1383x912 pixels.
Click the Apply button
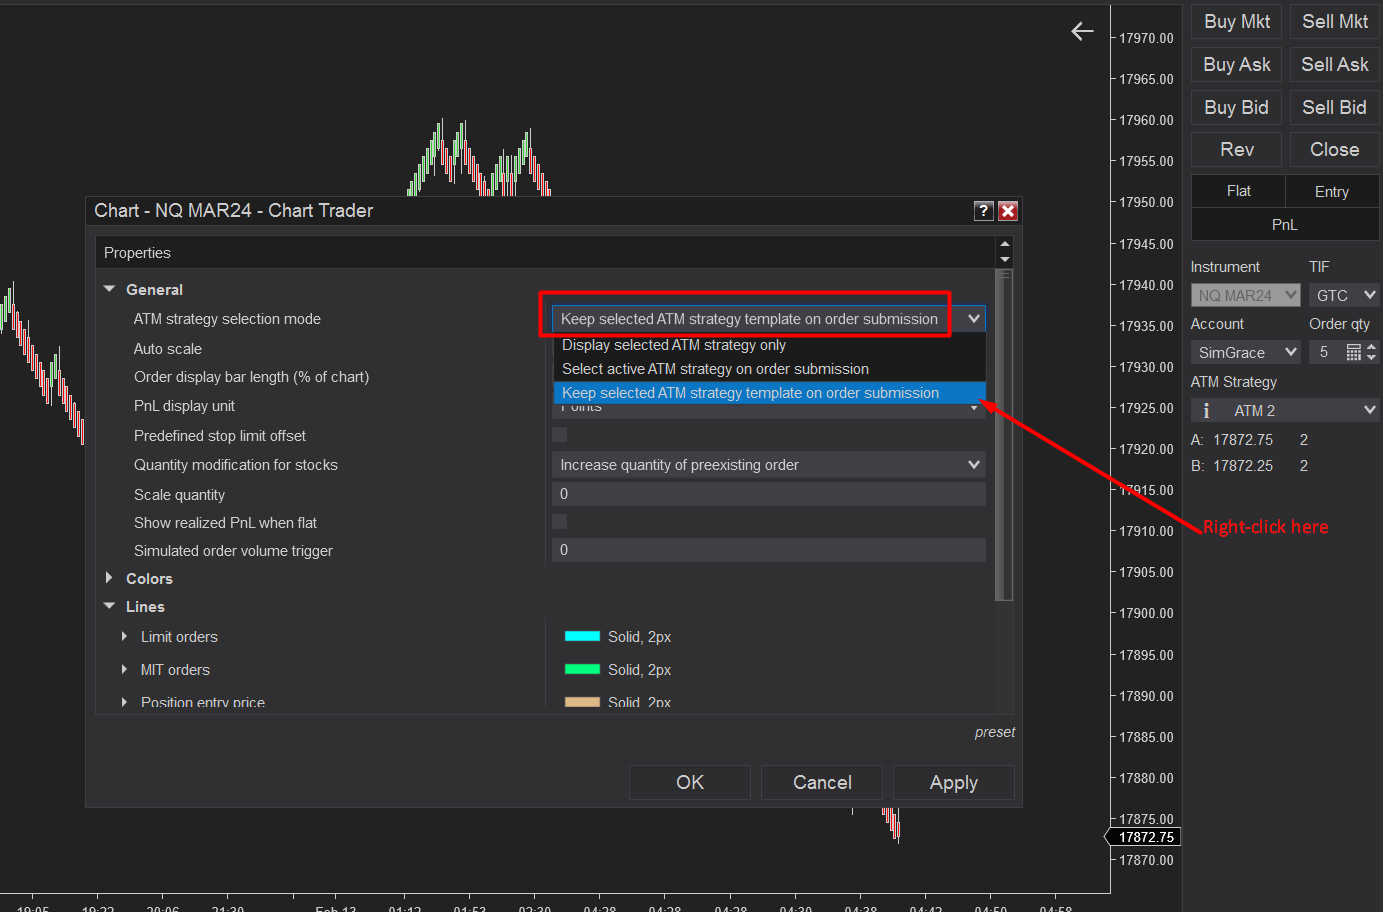click(953, 783)
